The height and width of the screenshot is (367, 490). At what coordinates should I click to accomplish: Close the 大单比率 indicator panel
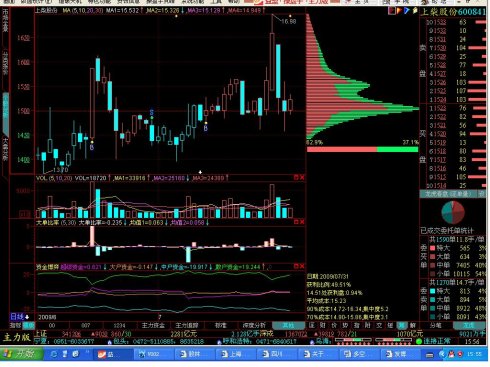pyautogui.click(x=302, y=222)
